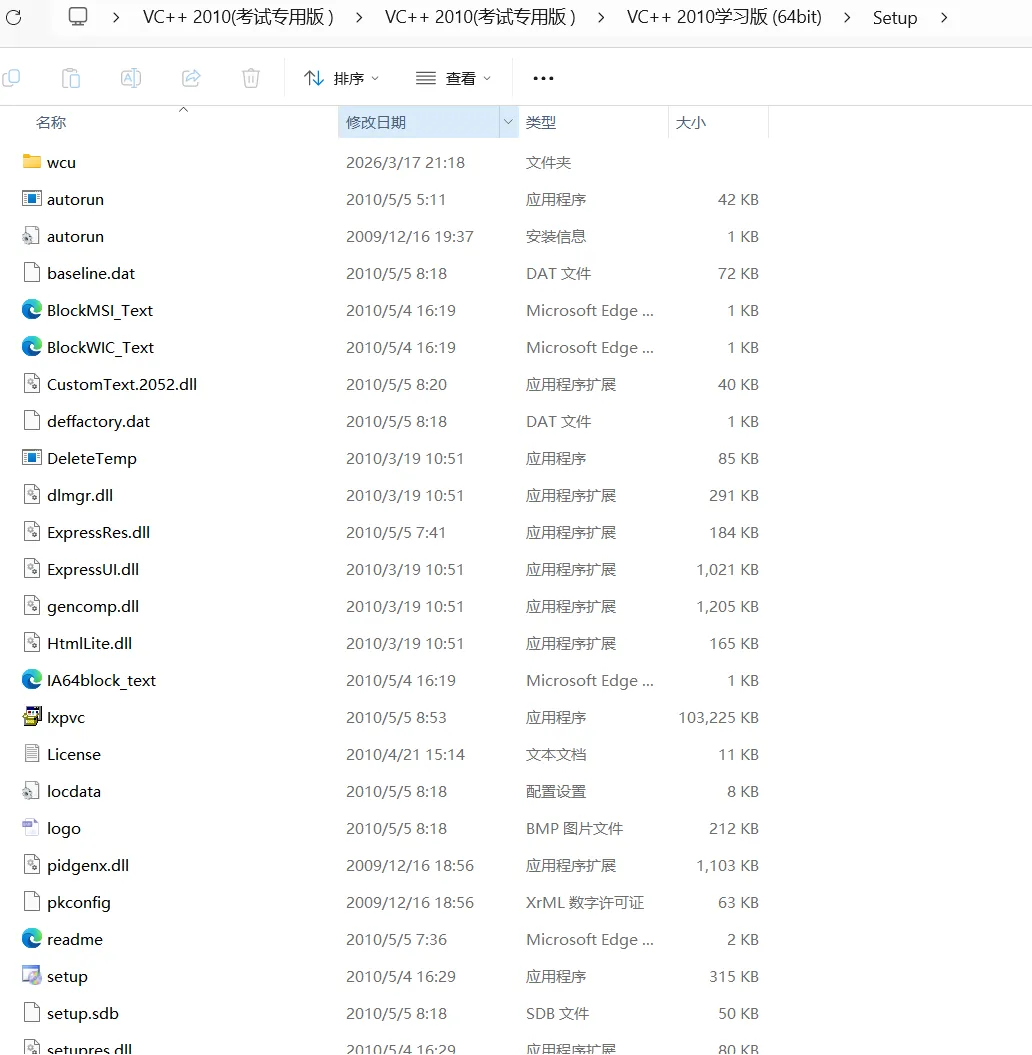The height and width of the screenshot is (1055, 1032).
Task: Select the gencomp.dll file name
Action: (x=93, y=606)
